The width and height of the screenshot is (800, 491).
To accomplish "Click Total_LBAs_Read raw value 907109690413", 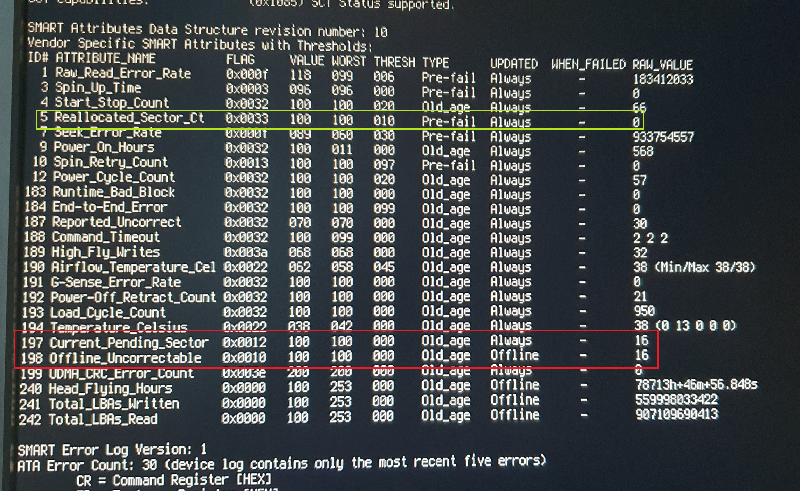I will coord(675,414).
